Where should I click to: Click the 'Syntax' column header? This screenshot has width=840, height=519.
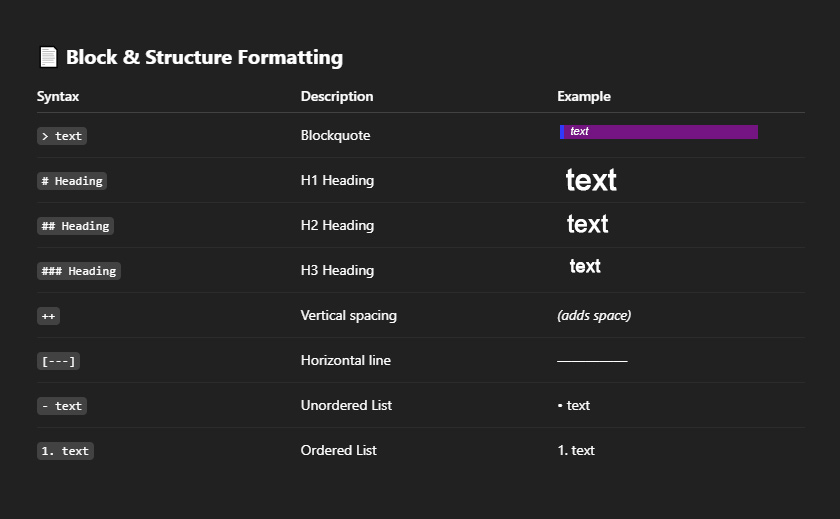[x=58, y=97]
